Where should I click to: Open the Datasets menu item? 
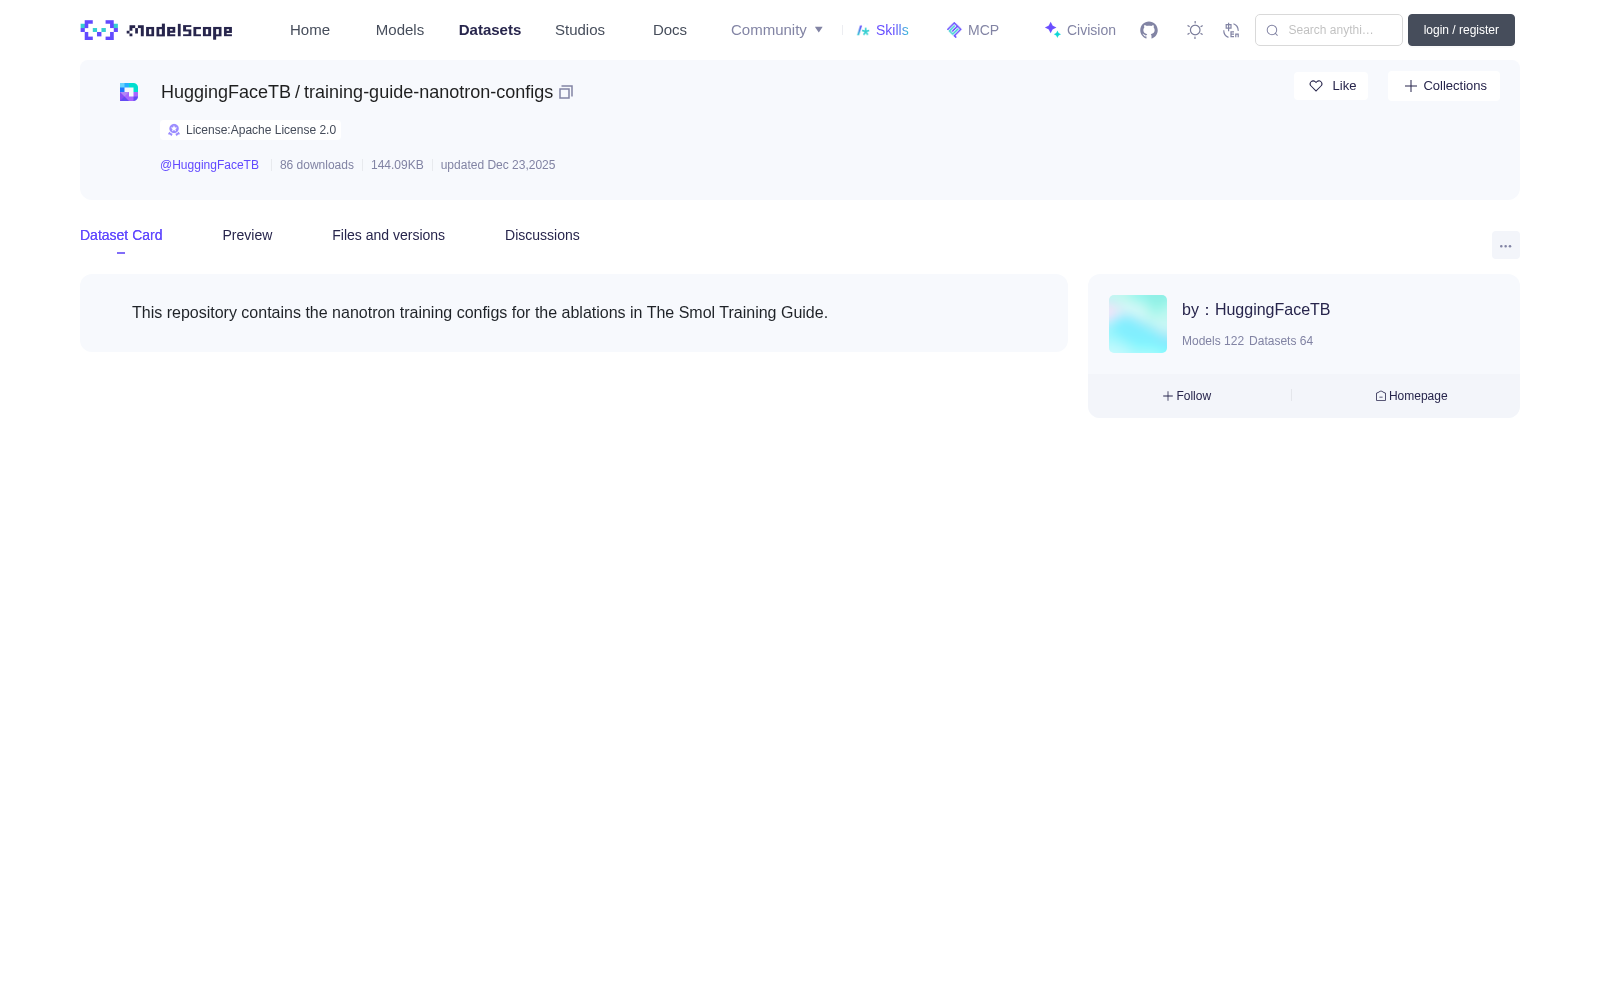[490, 30]
